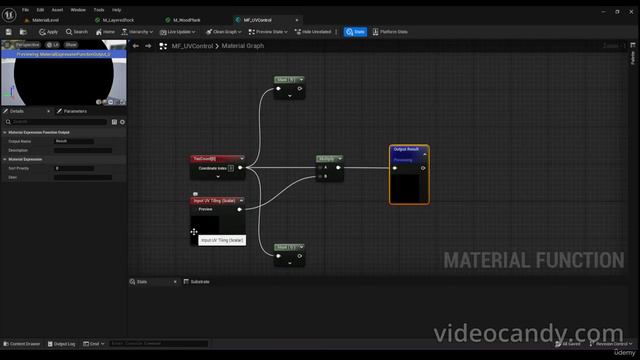Switch to the M_LayeredRock tab
640x360 pixels.
point(118,20)
